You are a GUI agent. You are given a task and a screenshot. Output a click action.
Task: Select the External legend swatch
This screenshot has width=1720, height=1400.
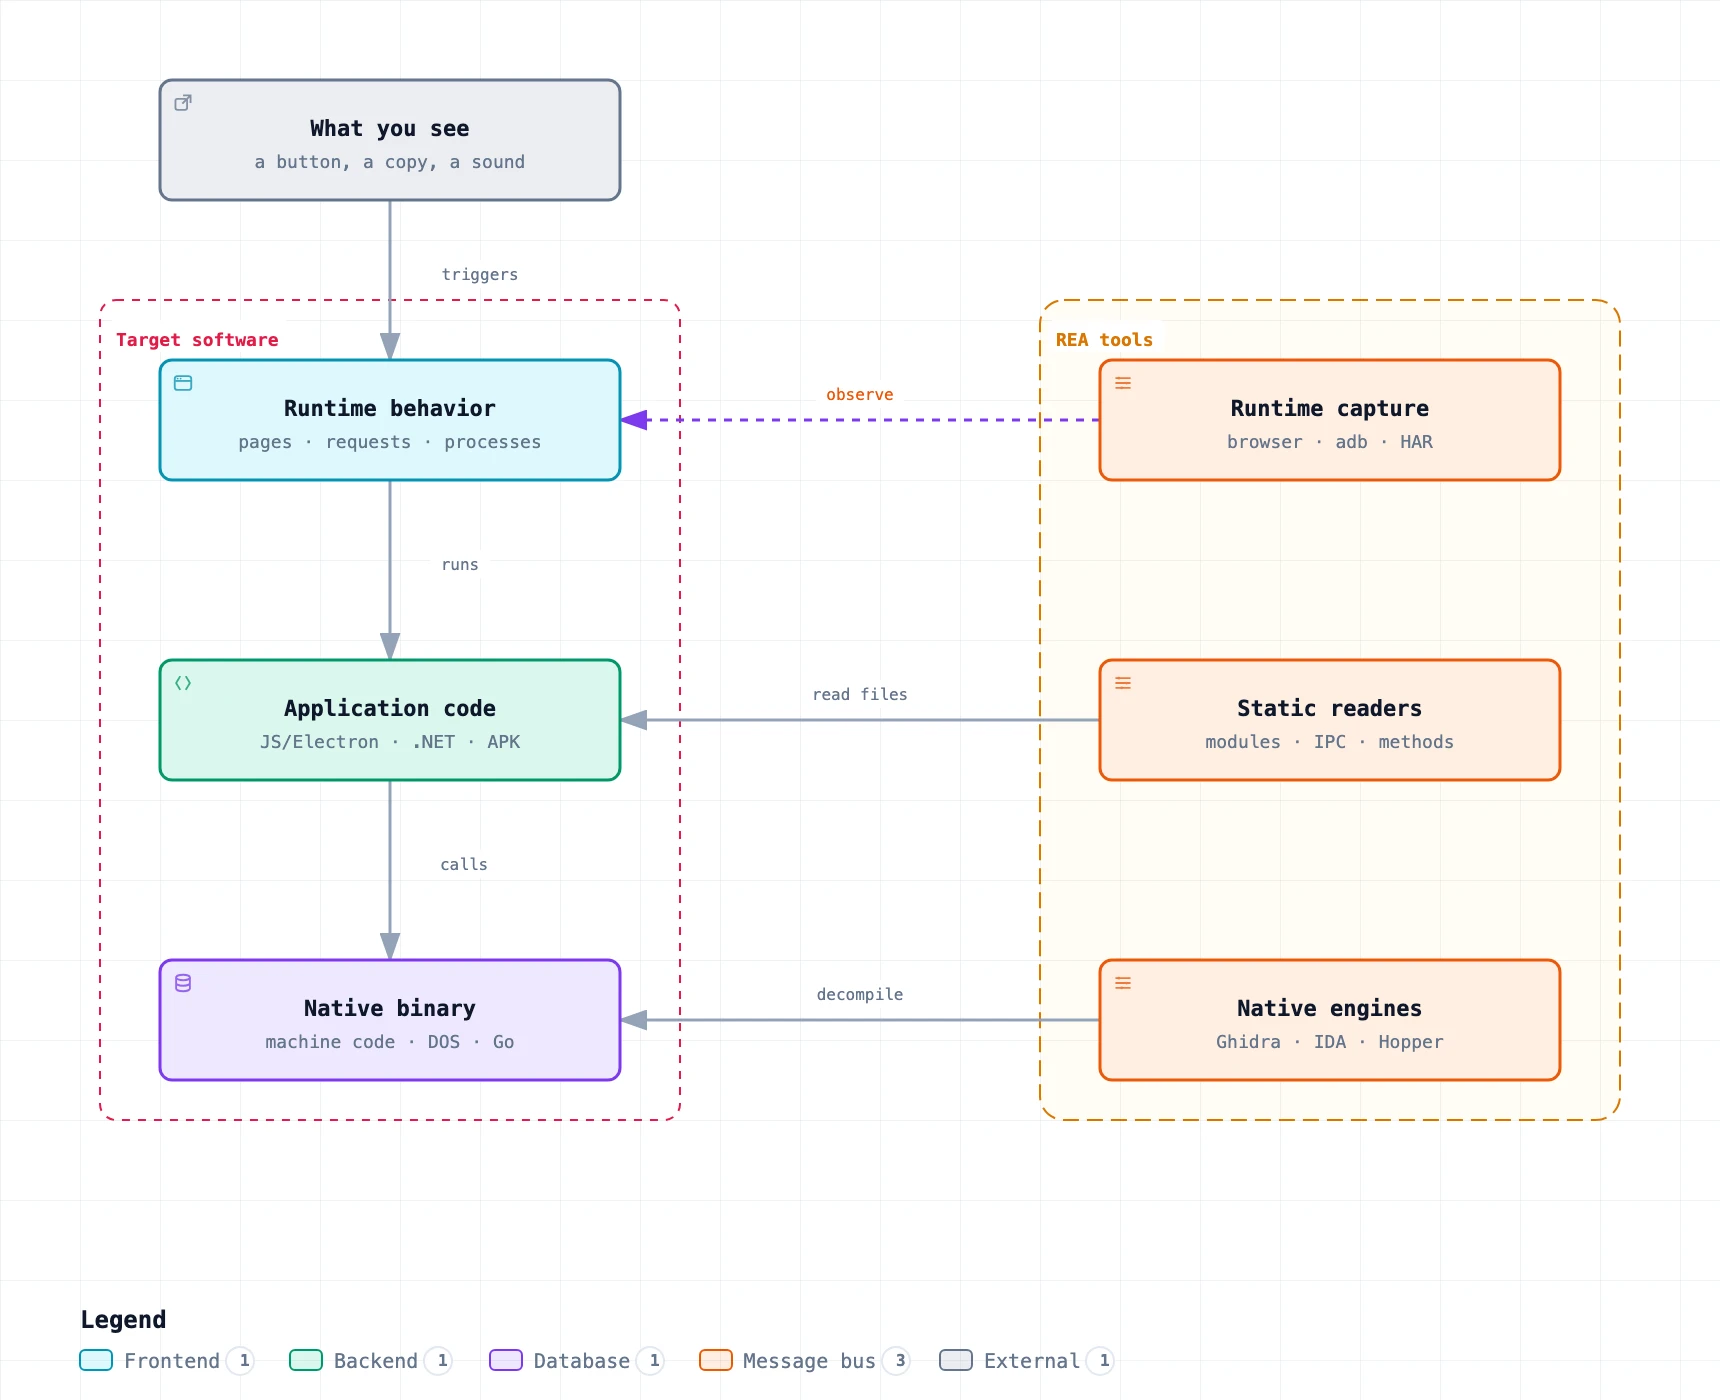coord(956,1360)
